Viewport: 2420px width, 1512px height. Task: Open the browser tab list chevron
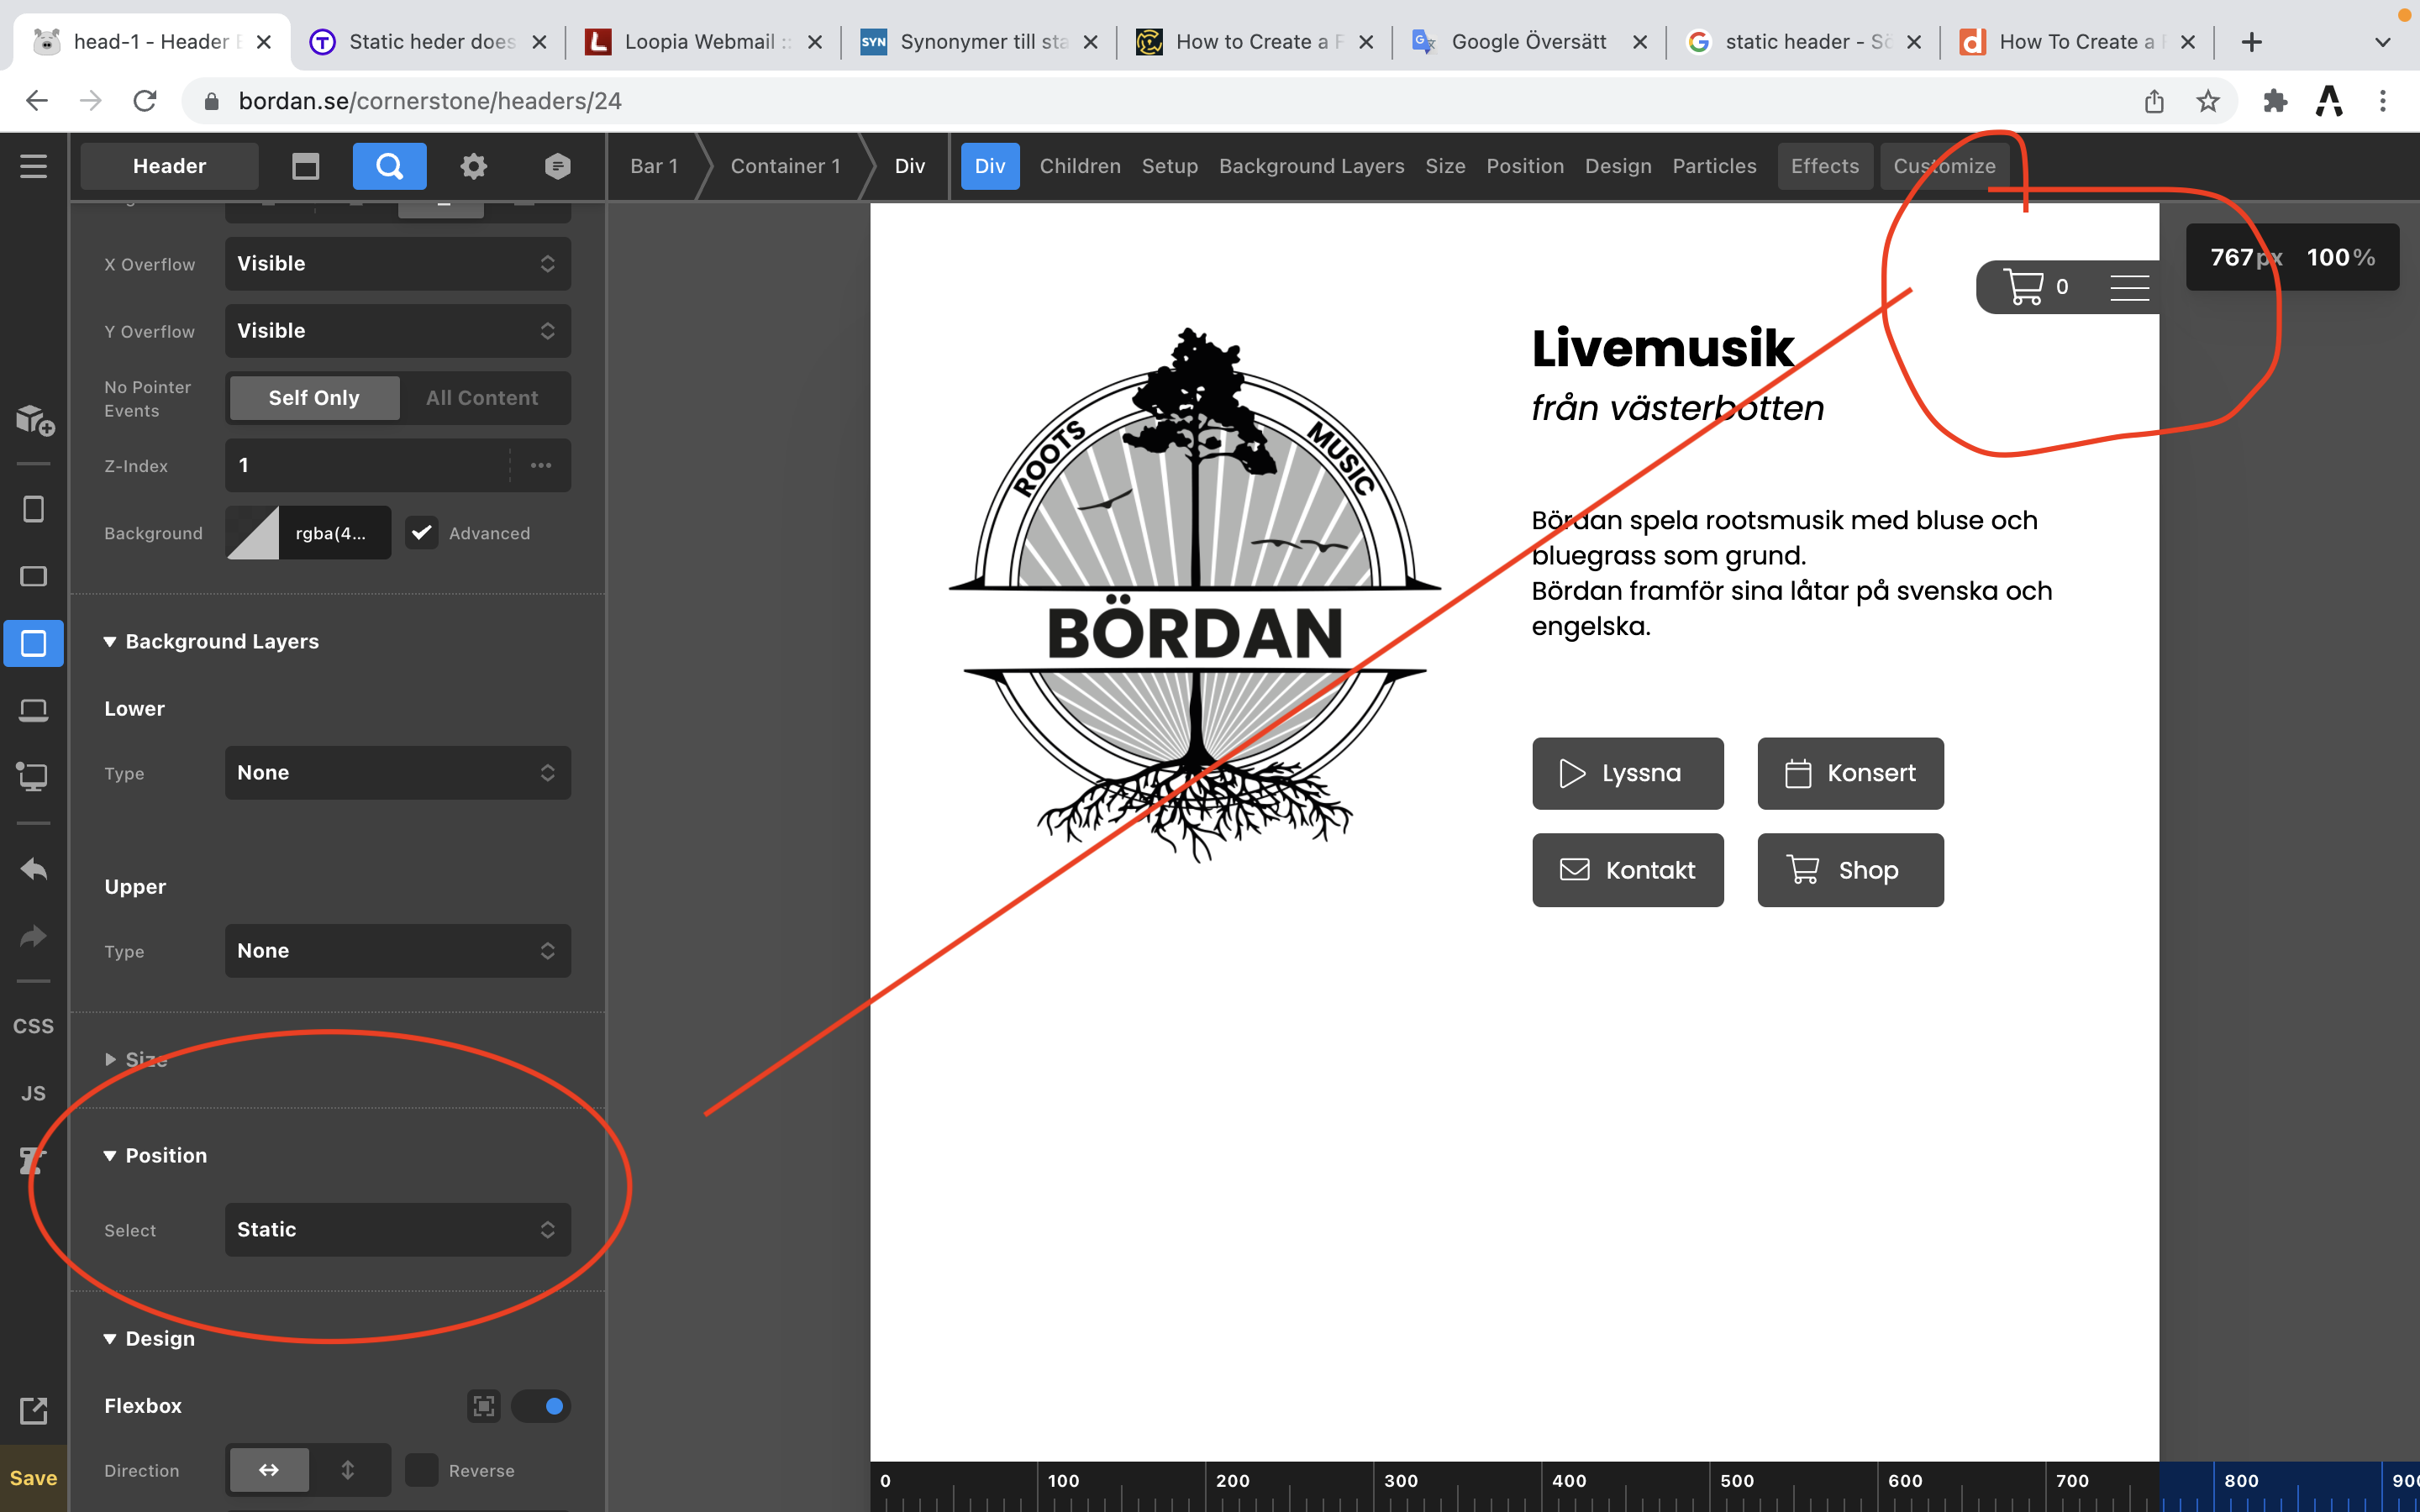[2383, 42]
